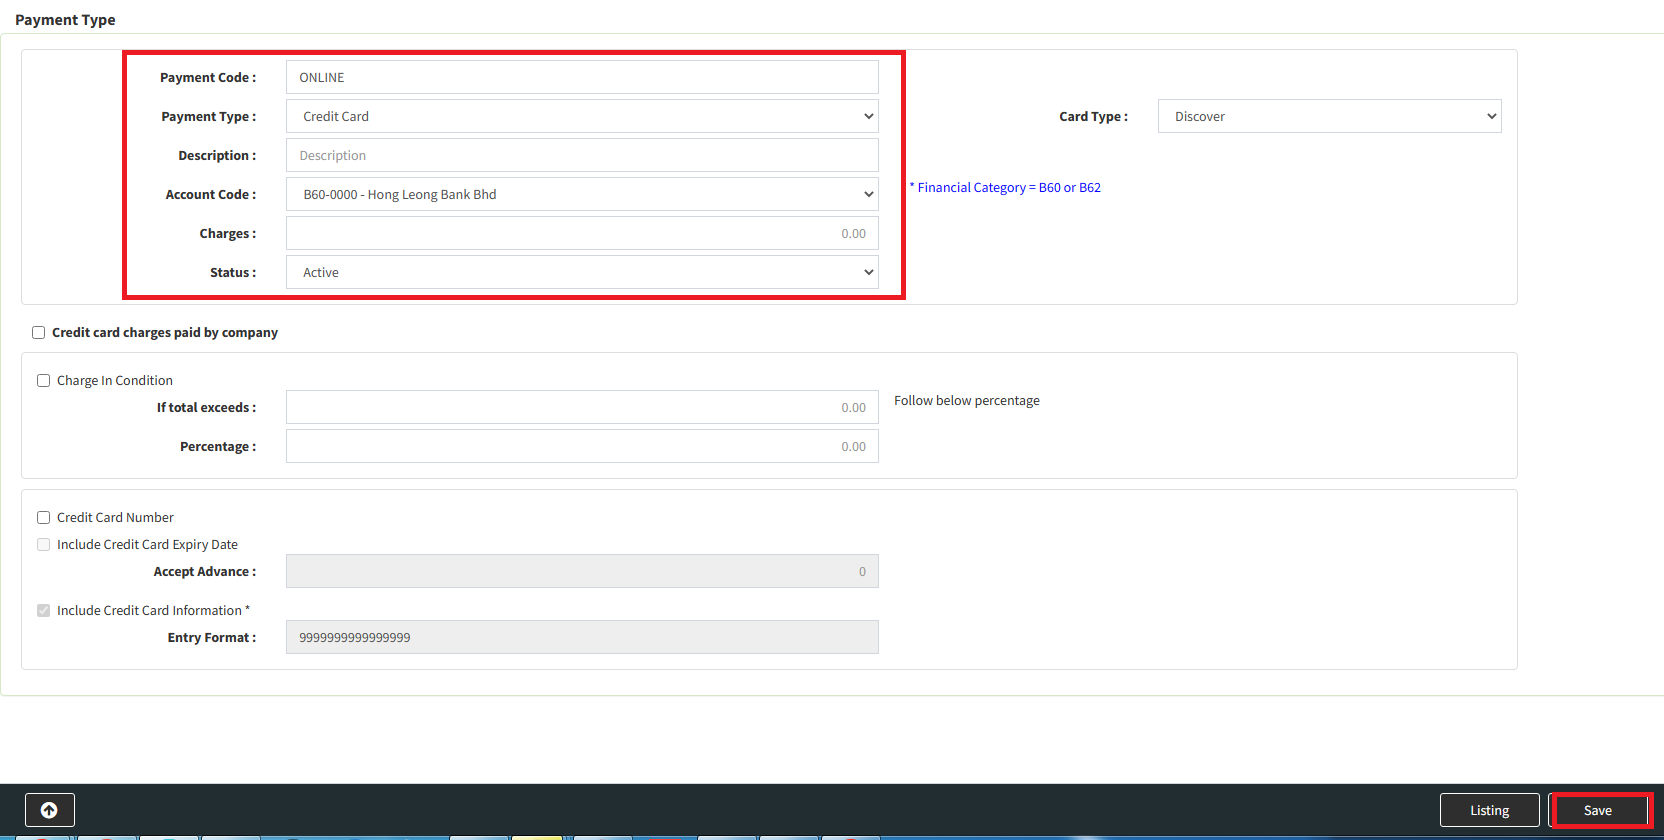
Task: Click the Payment Code input field
Action: tap(582, 78)
